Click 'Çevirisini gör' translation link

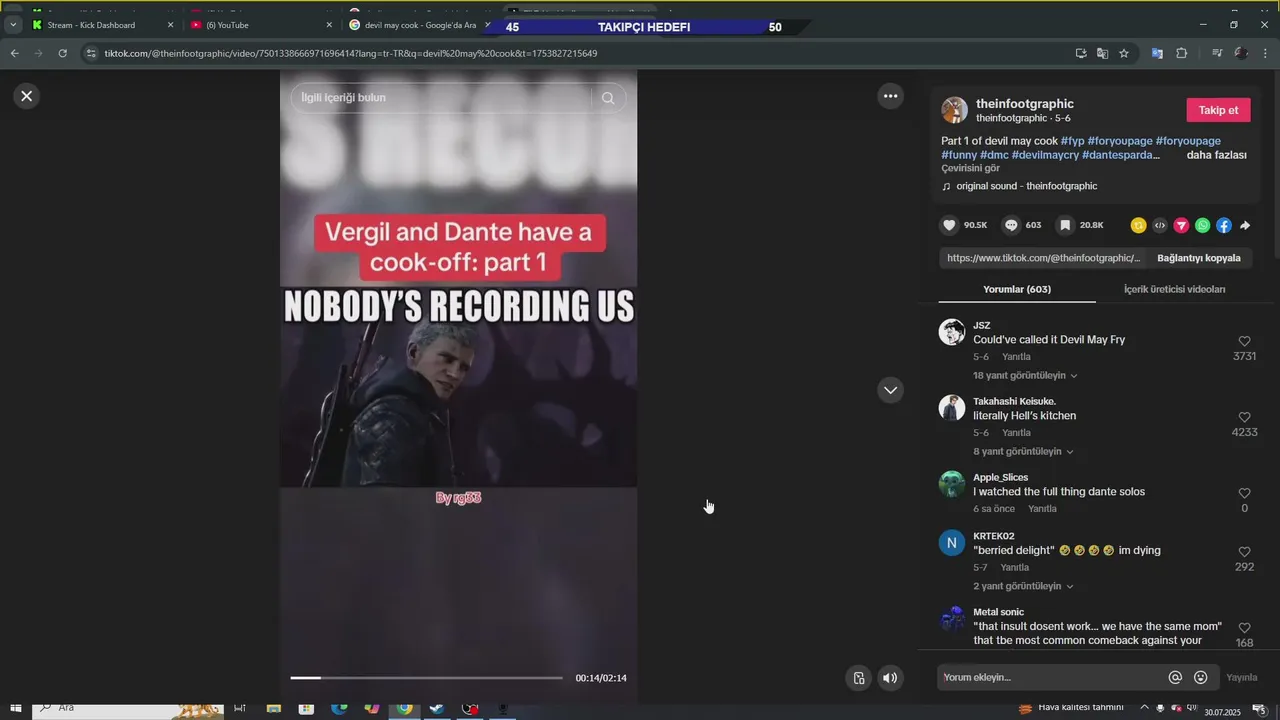[970, 168]
